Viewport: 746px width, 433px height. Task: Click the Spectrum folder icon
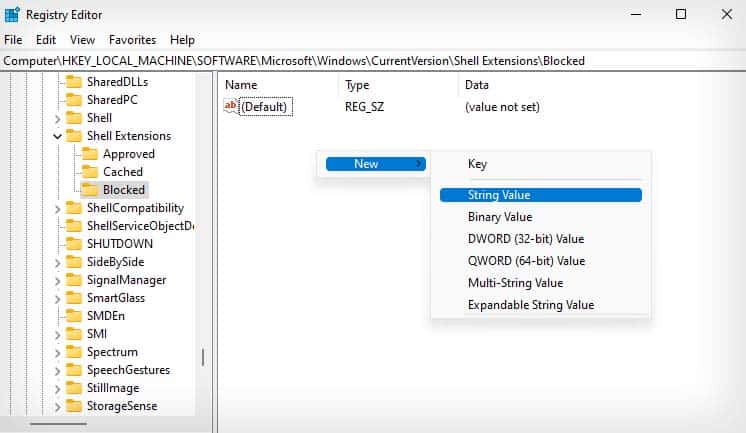tap(74, 352)
